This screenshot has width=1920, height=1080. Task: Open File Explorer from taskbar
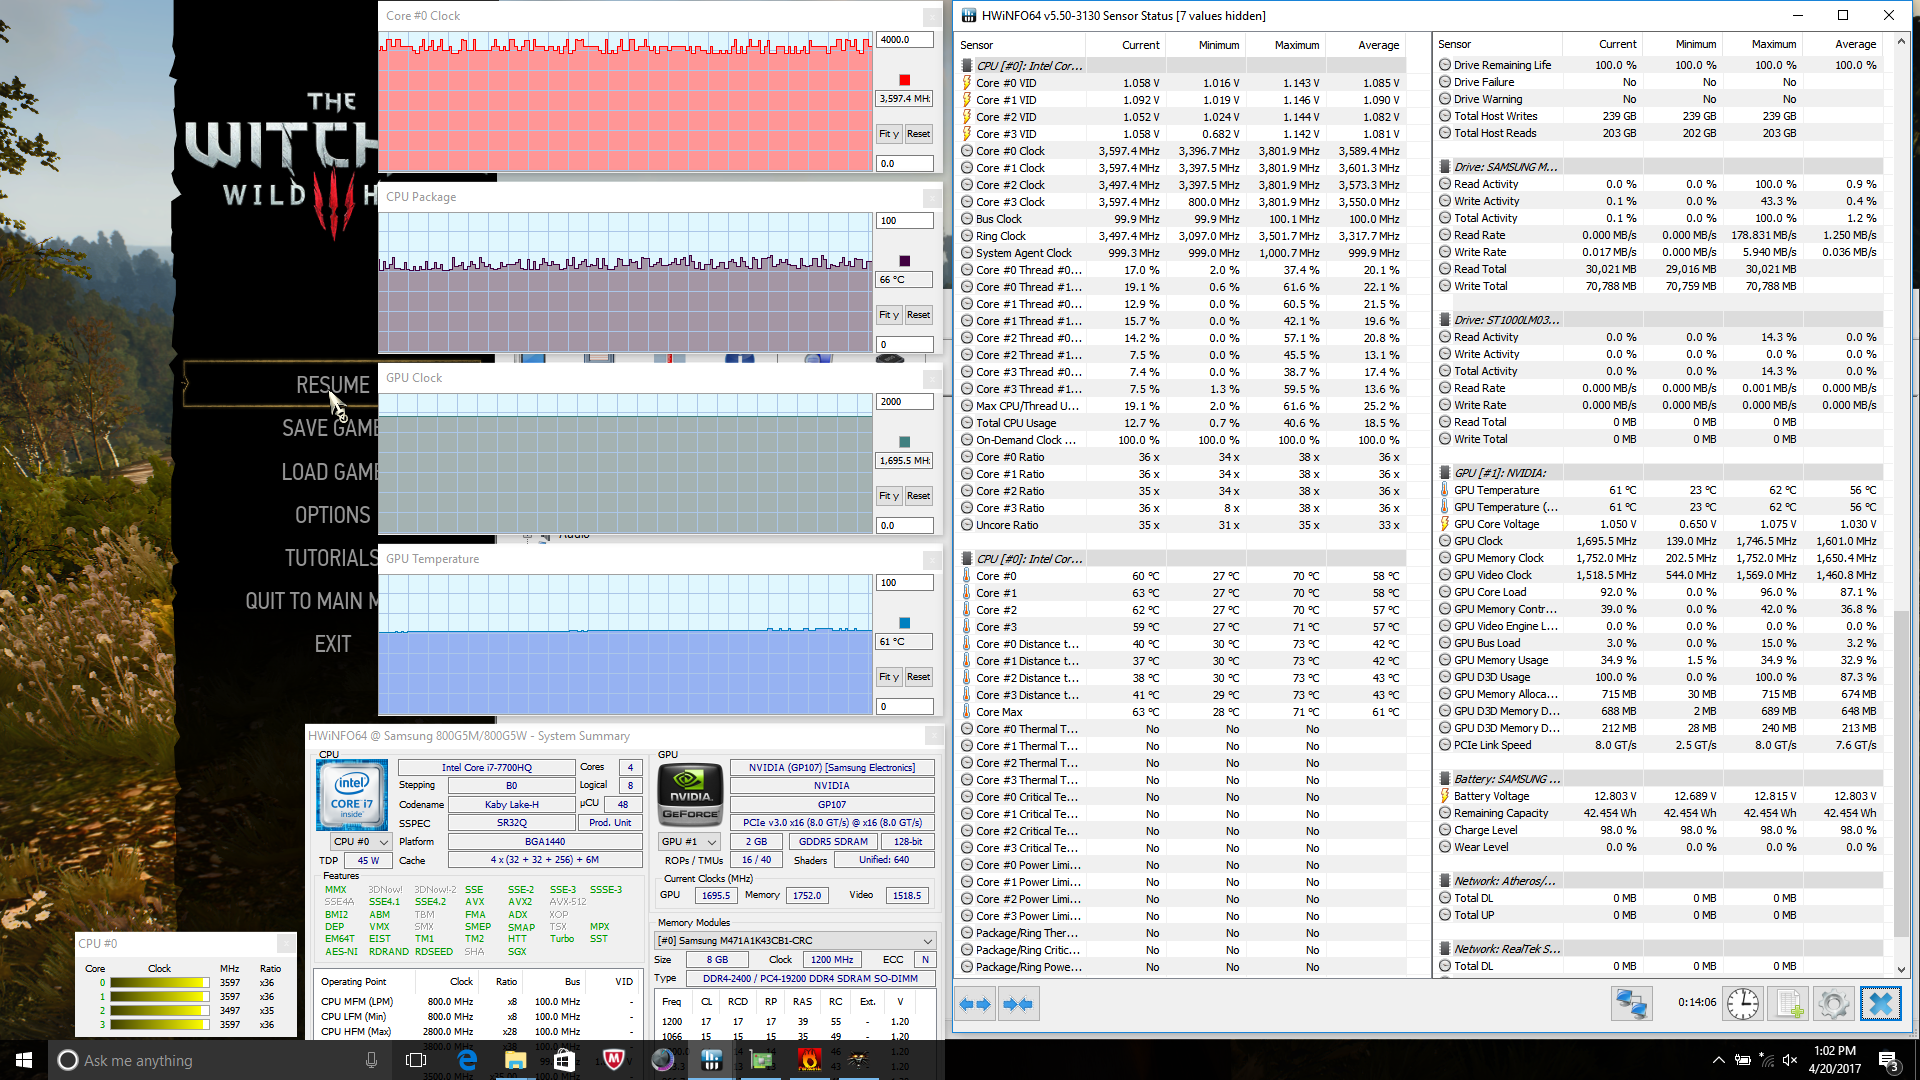click(x=516, y=1060)
